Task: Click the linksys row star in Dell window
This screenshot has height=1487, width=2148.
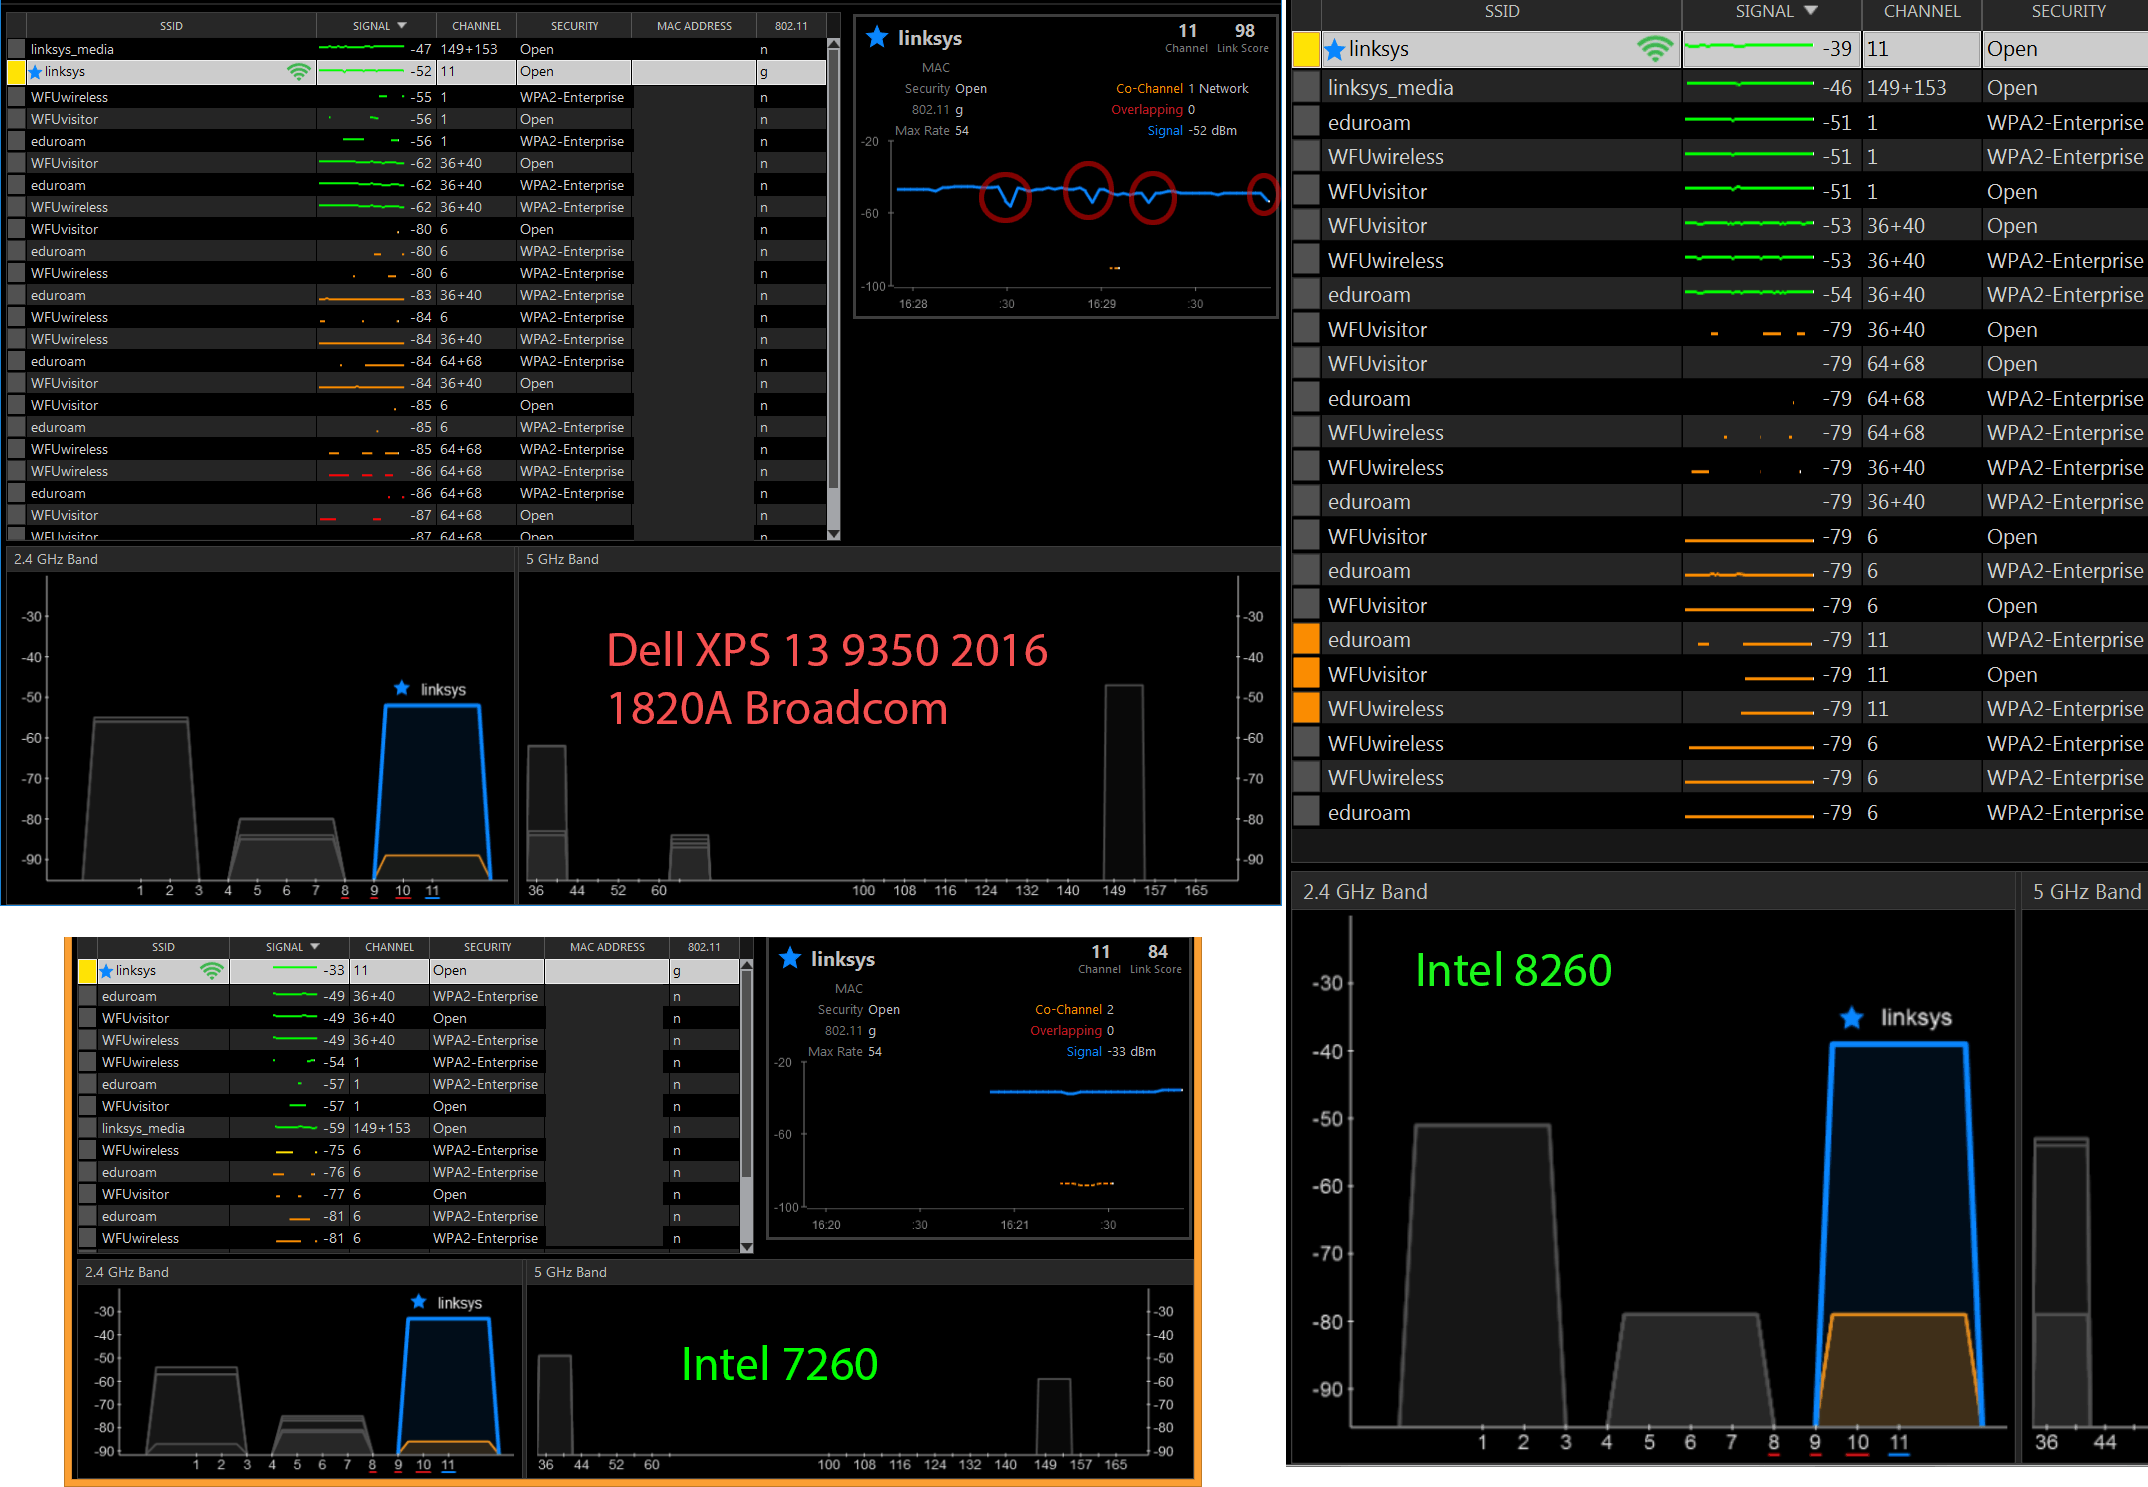Action: coord(36,72)
